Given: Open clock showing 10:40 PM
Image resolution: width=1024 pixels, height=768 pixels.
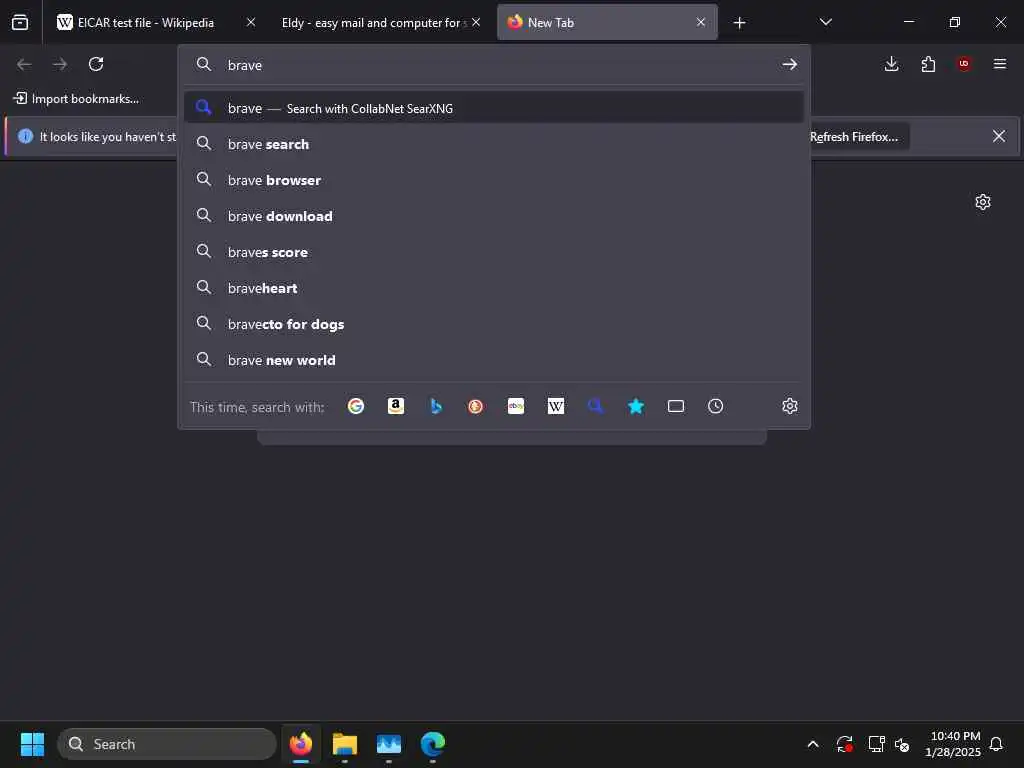Looking at the screenshot, I should (954, 744).
